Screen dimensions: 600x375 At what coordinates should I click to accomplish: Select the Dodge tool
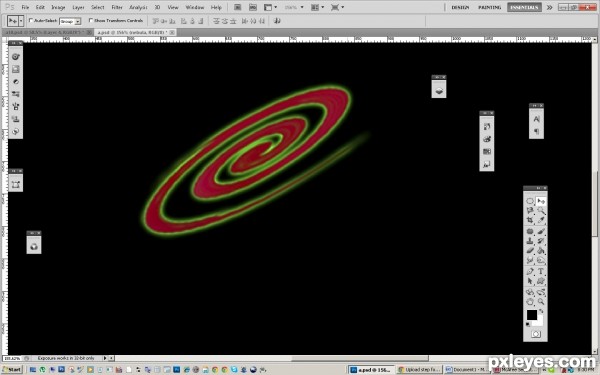click(541, 260)
